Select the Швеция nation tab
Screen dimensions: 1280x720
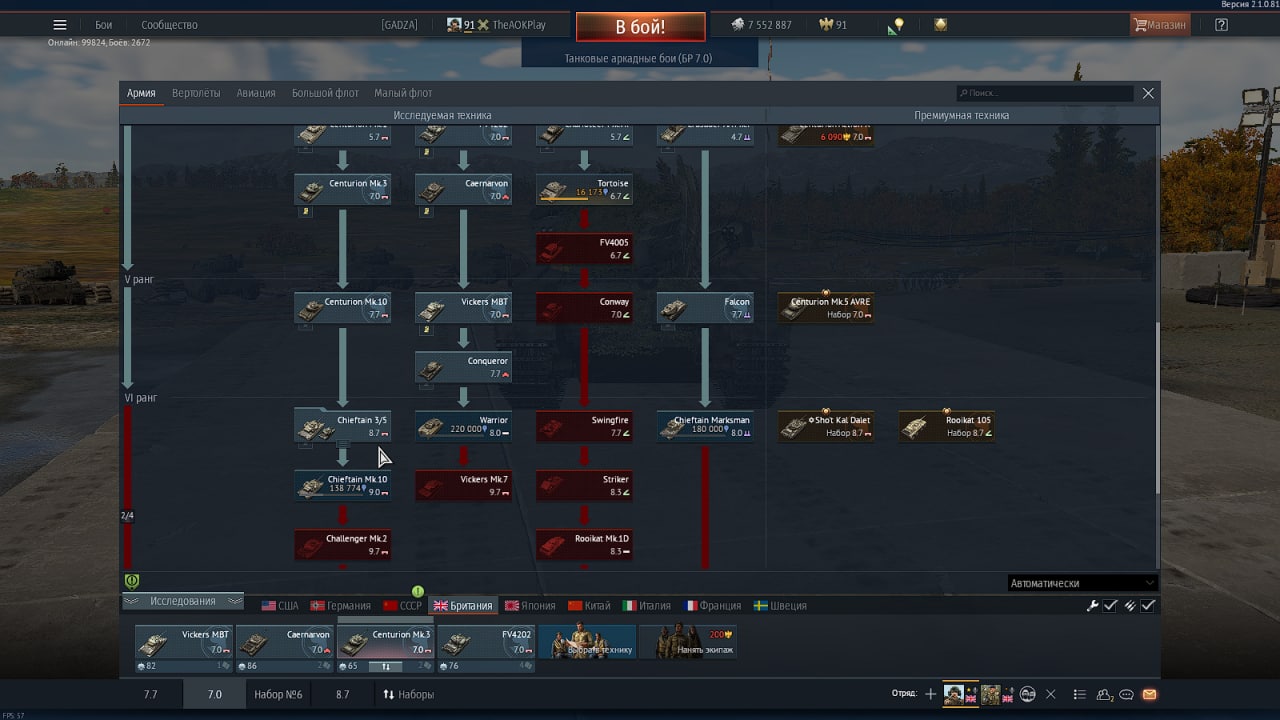(x=780, y=606)
